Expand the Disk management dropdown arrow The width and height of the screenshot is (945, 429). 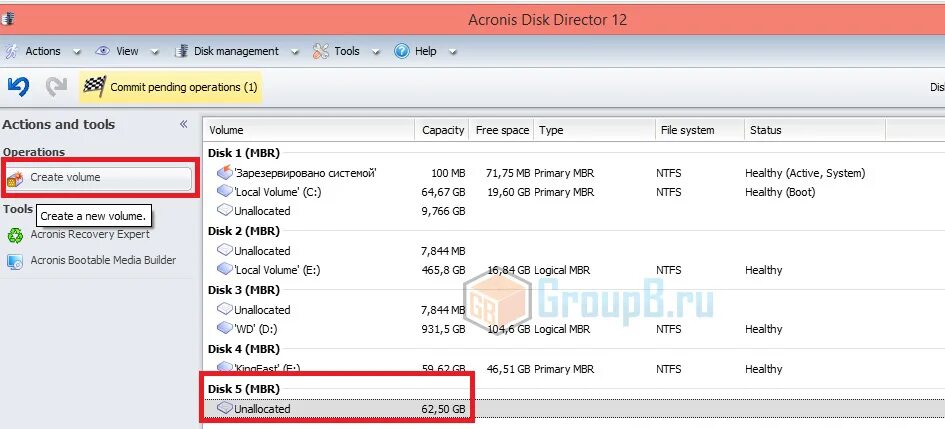click(x=296, y=52)
